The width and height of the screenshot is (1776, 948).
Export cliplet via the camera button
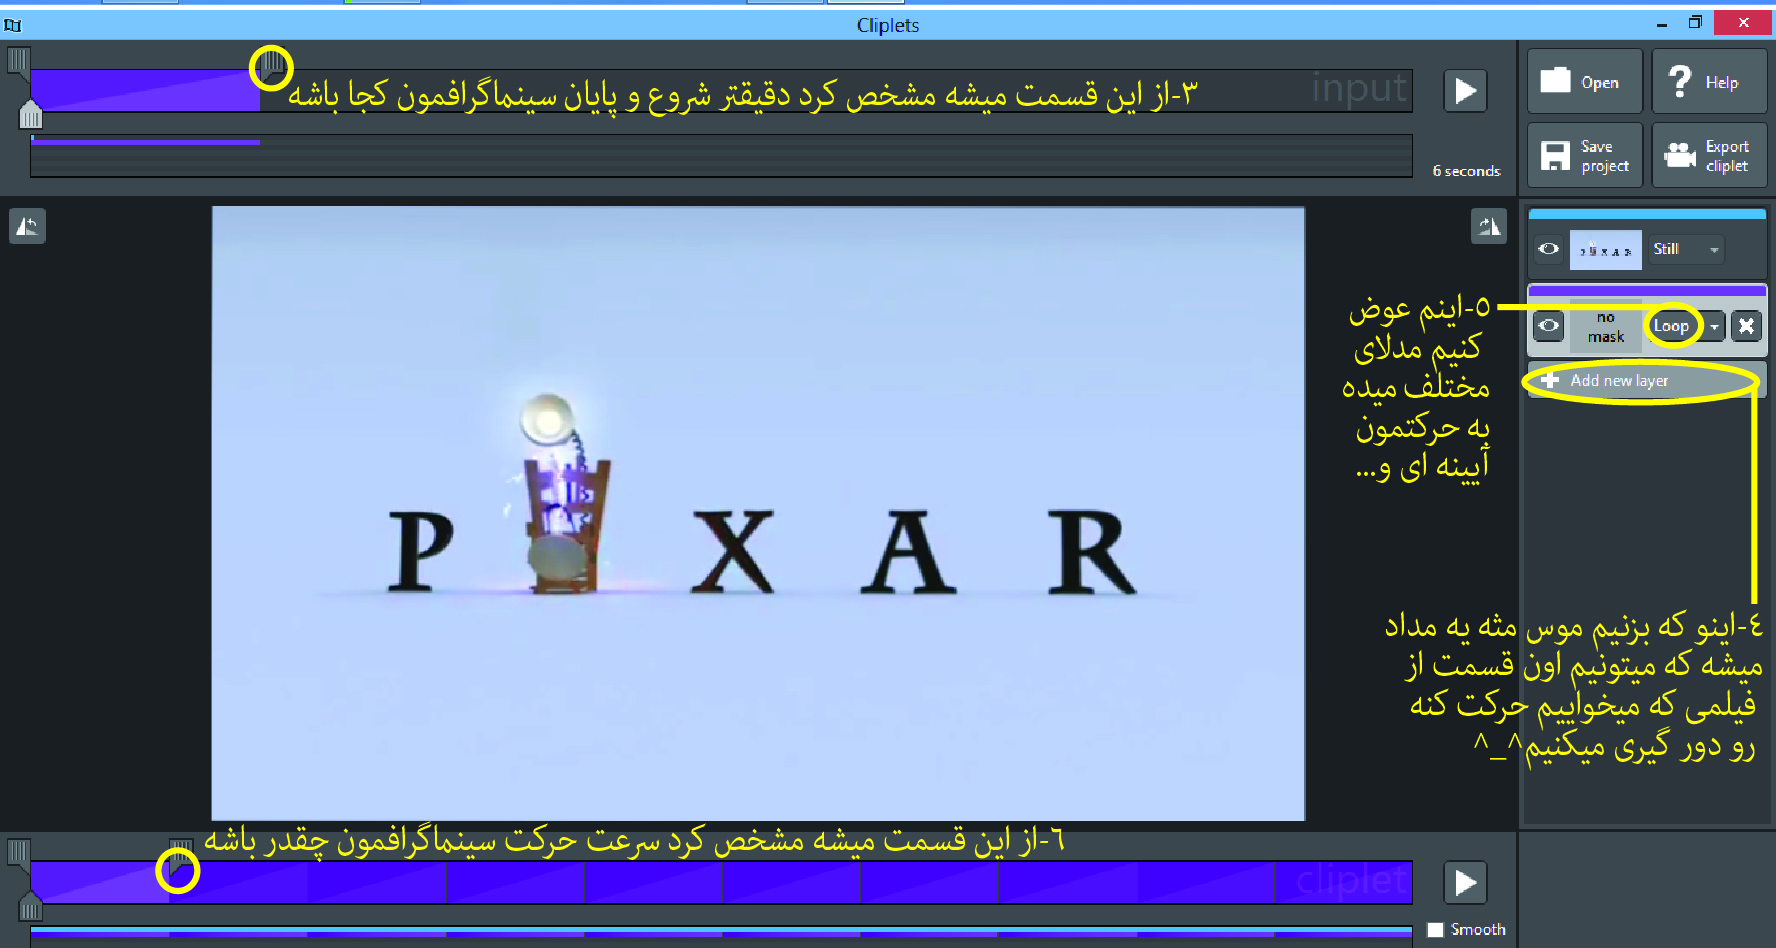[1709, 155]
